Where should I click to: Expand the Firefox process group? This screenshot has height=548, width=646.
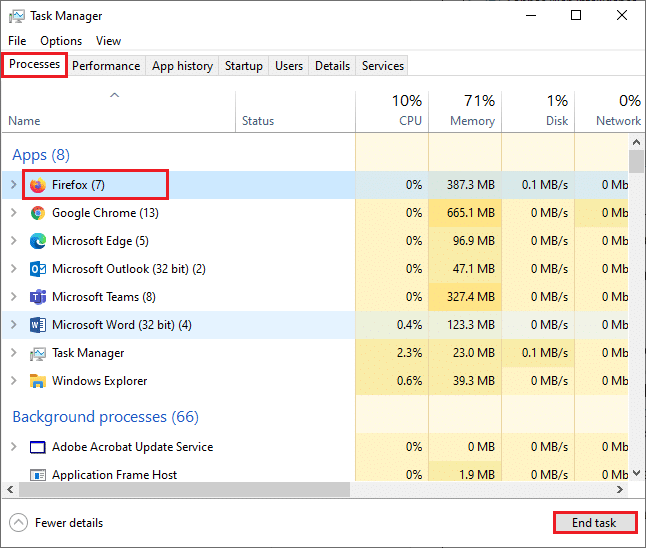click(x=14, y=185)
